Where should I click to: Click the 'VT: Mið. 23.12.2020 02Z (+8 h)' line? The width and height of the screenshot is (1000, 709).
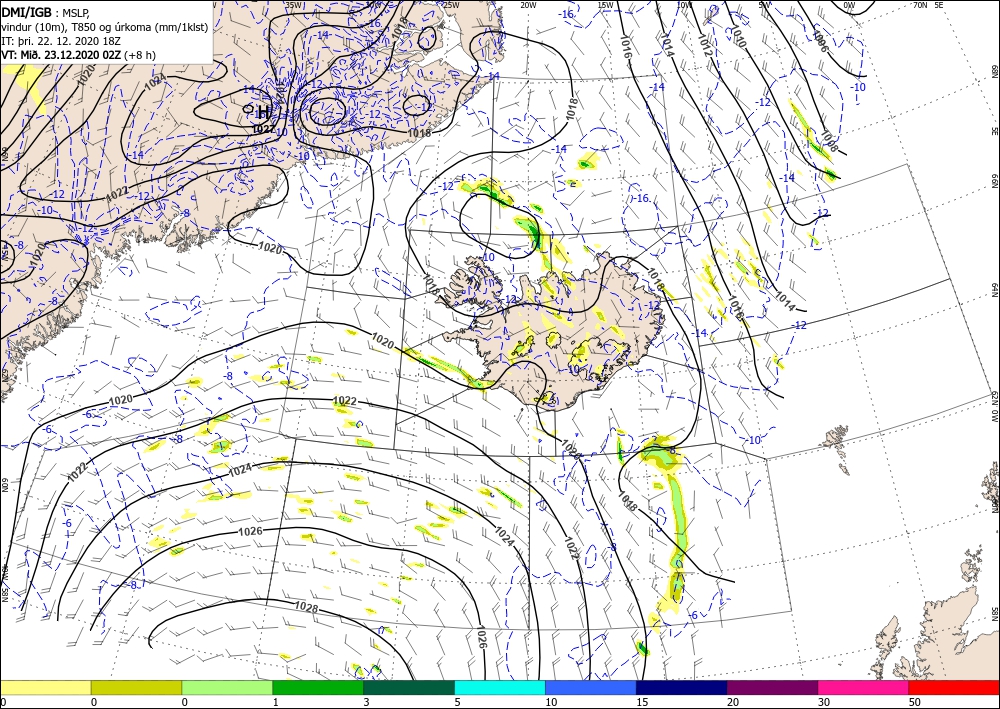point(78,55)
